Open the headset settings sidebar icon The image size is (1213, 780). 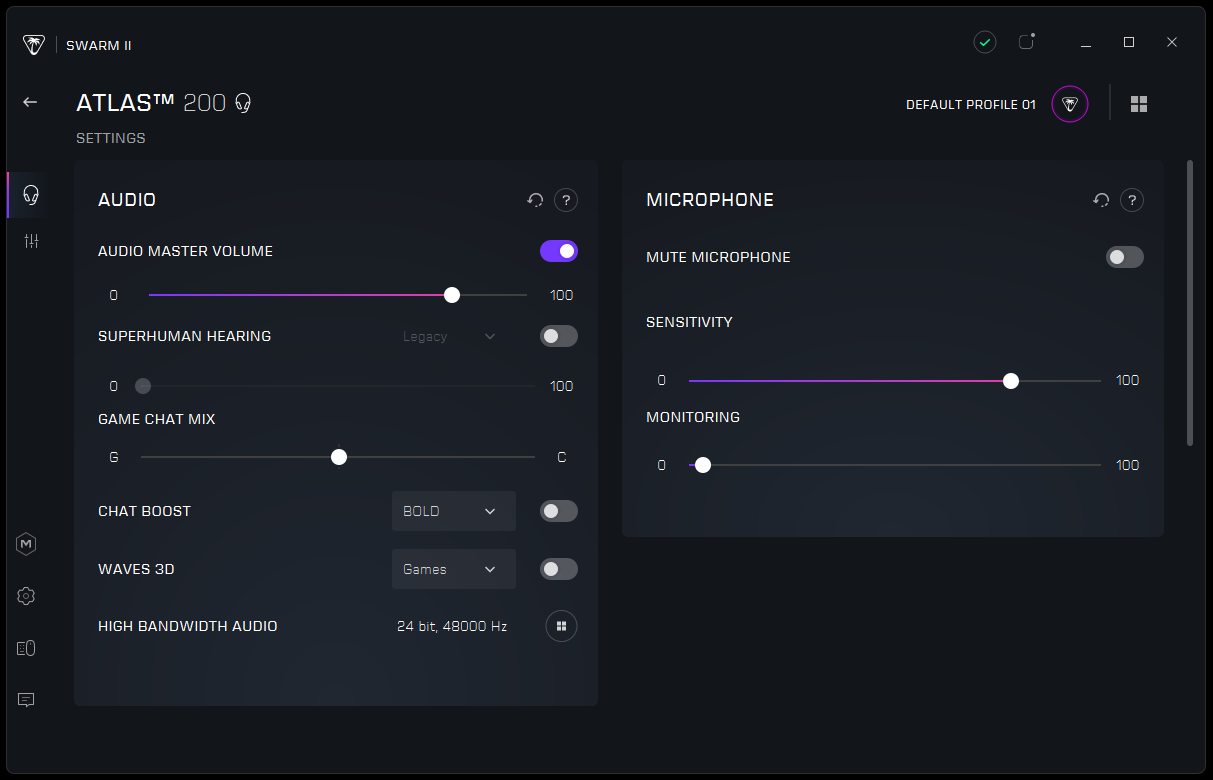(31, 194)
